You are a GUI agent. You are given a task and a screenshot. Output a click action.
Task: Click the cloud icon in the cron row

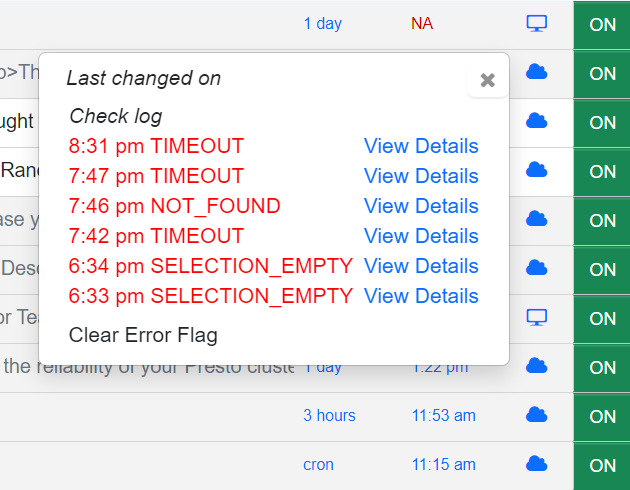[537, 464]
